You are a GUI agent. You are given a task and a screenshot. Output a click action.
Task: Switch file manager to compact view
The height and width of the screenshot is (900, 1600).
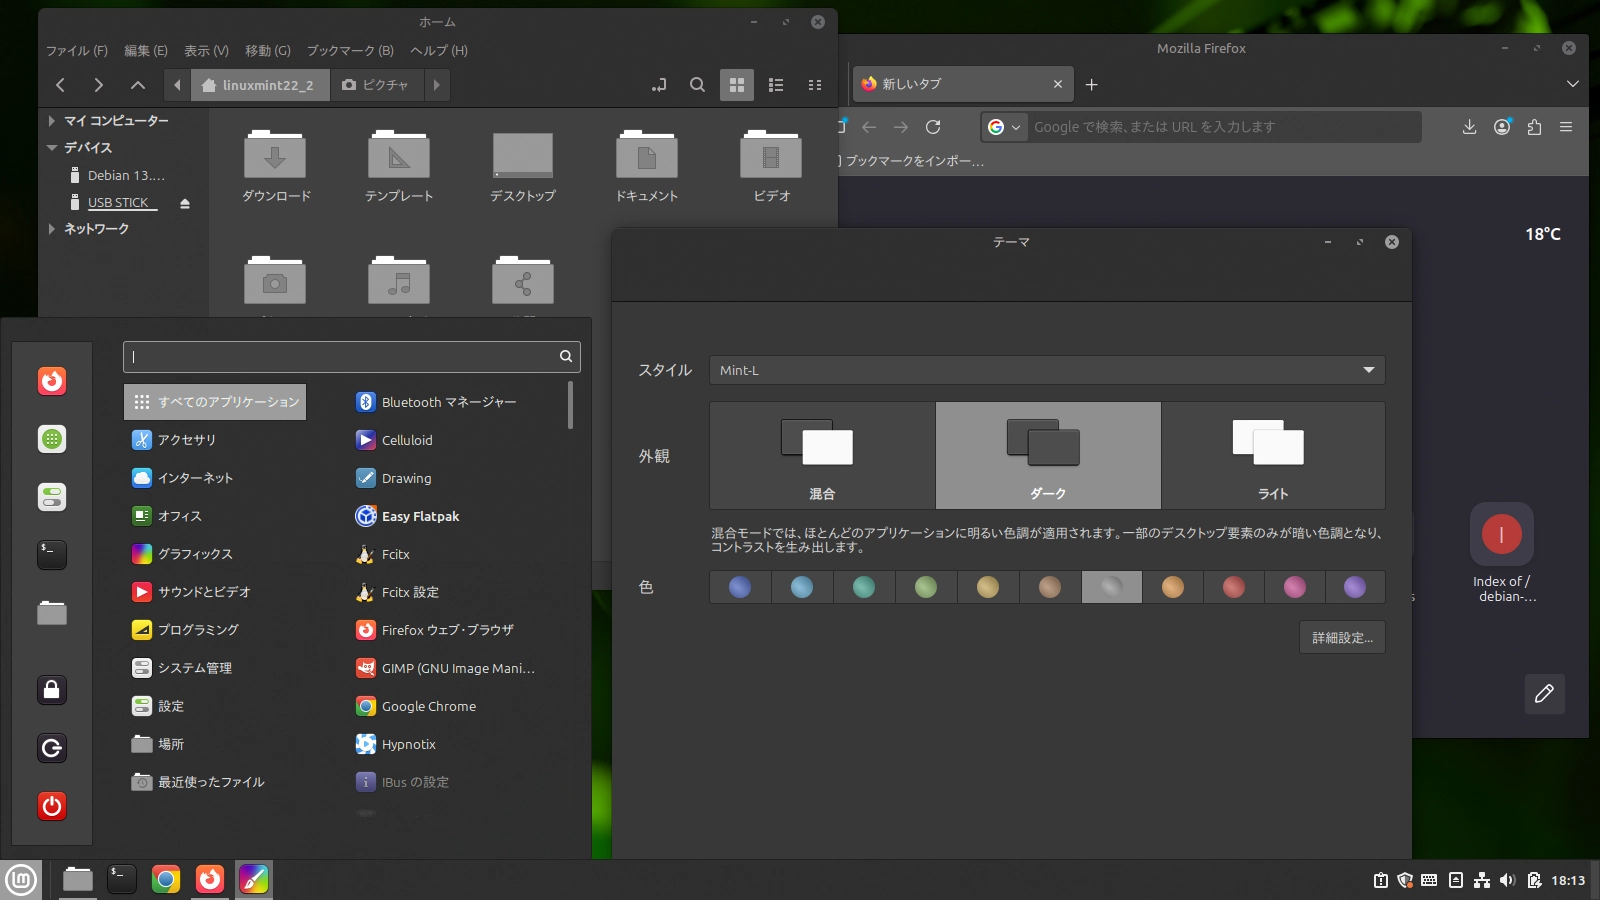[815, 85]
